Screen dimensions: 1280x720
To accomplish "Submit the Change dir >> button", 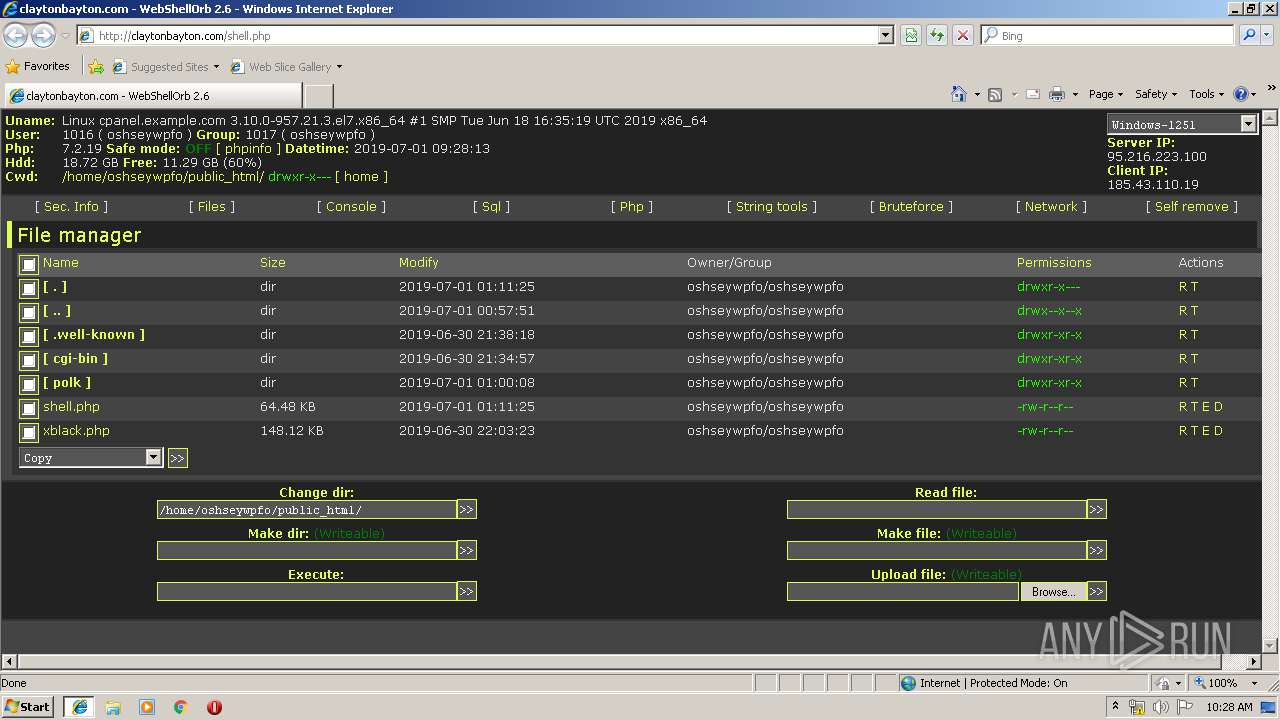I will pyautogui.click(x=466, y=509).
